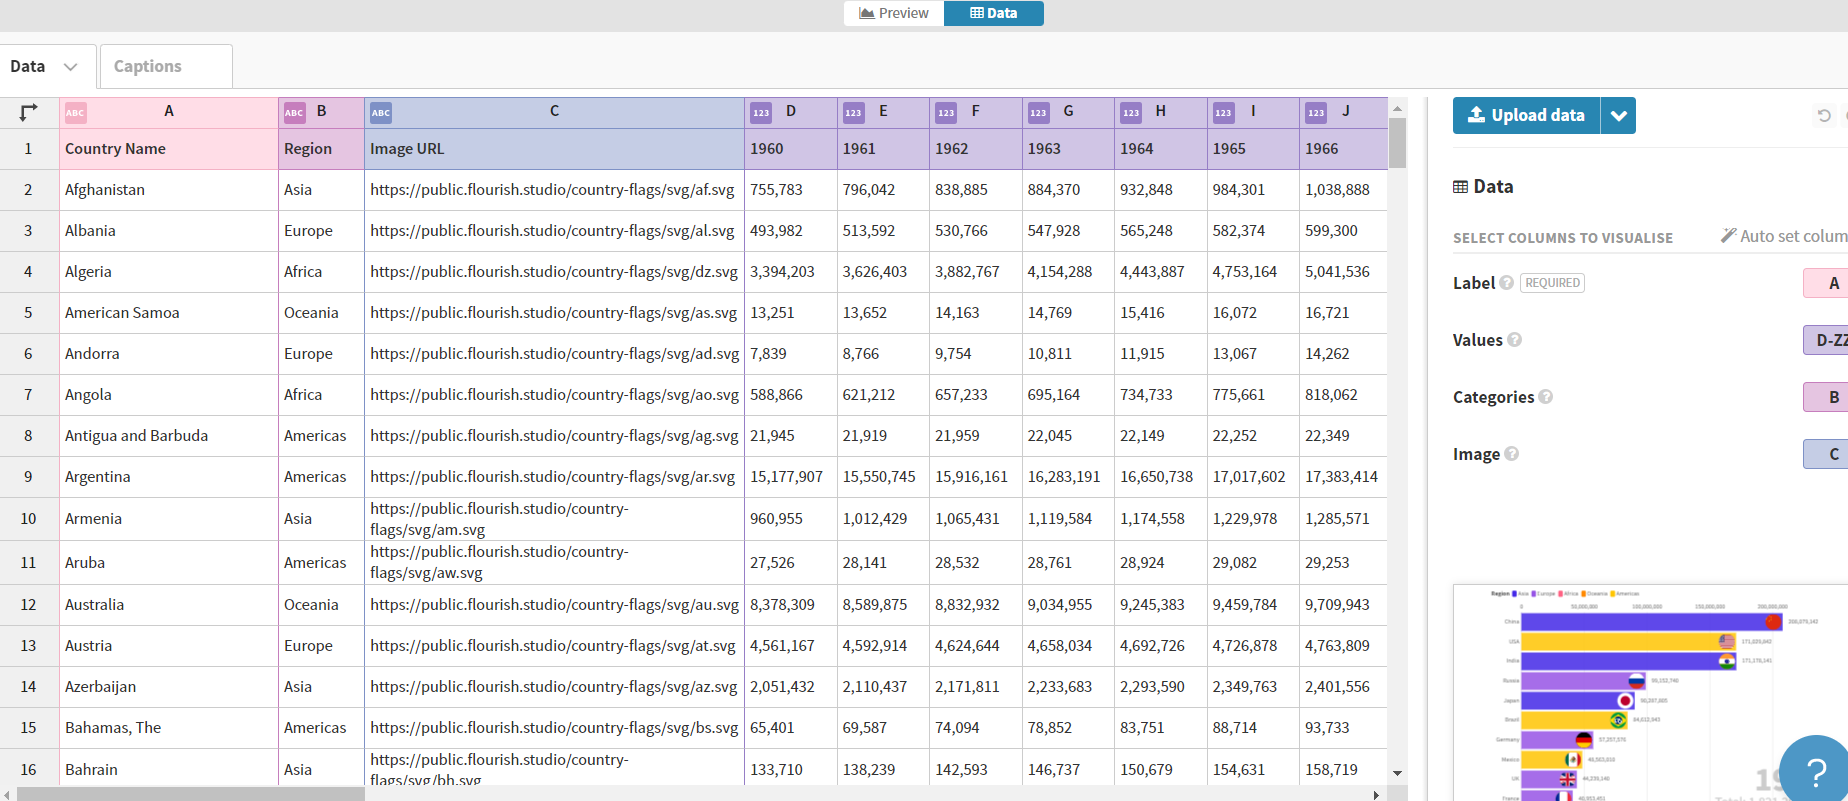Click the 599,300 cell in Albania row
The width and height of the screenshot is (1848, 801).
click(x=1343, y=231)
